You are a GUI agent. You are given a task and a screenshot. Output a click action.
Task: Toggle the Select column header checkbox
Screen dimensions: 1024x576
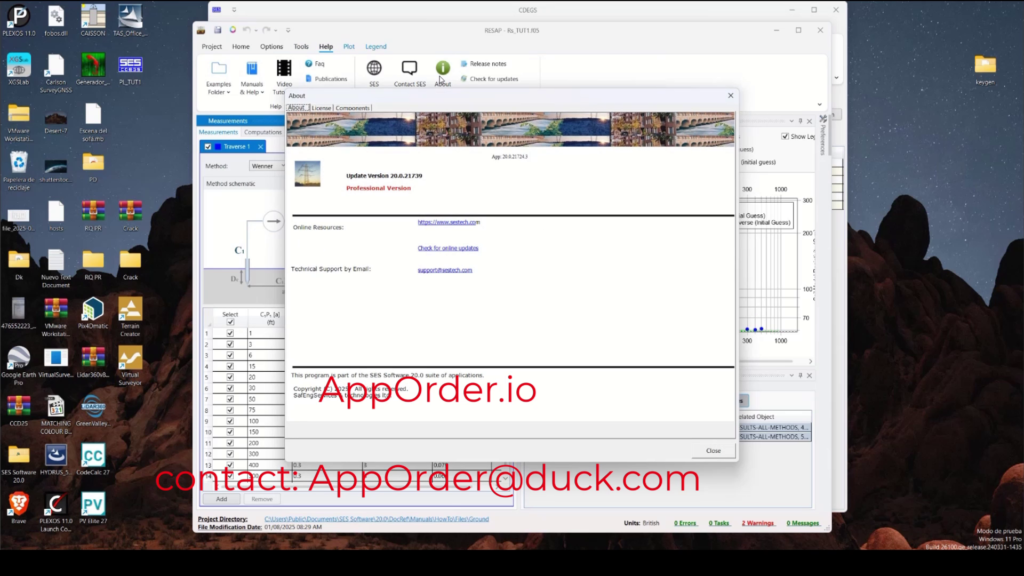[230, 322]
